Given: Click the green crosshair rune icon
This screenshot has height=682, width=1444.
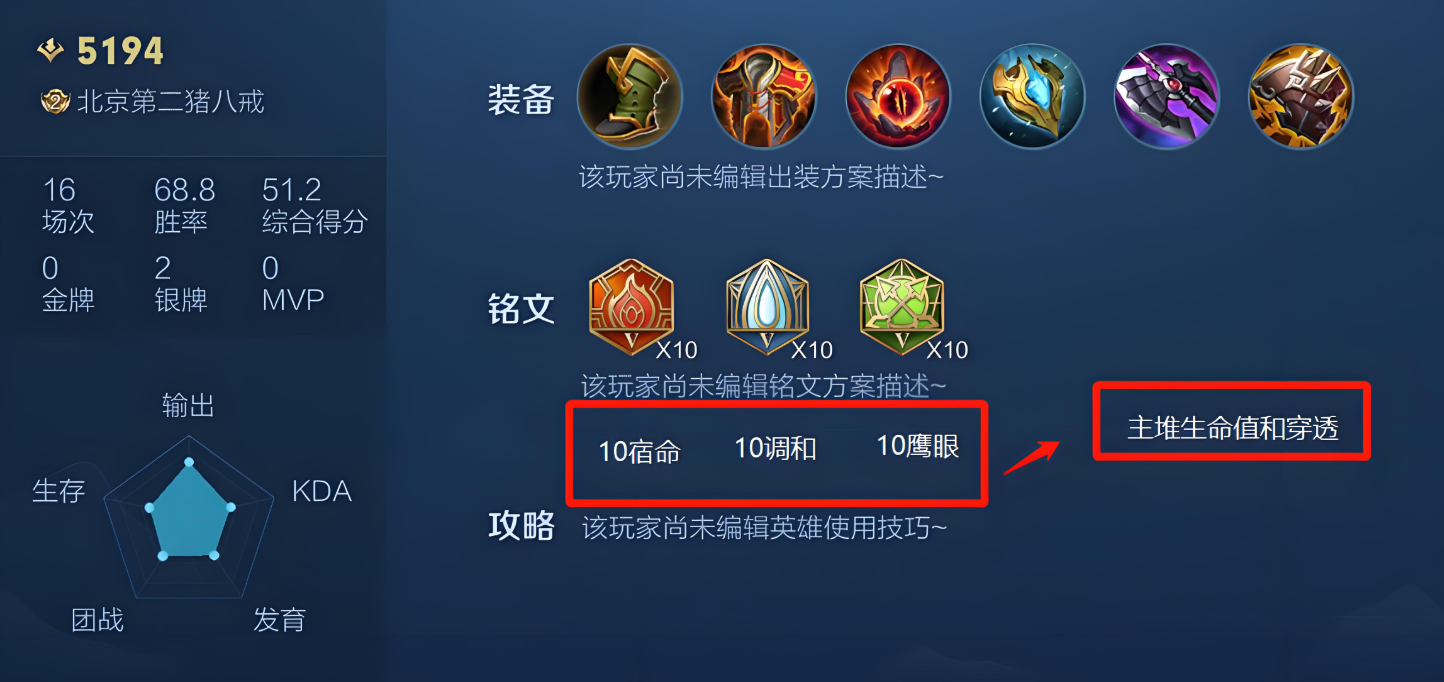Looking at the screenshot, I should (x=902, y=307).
